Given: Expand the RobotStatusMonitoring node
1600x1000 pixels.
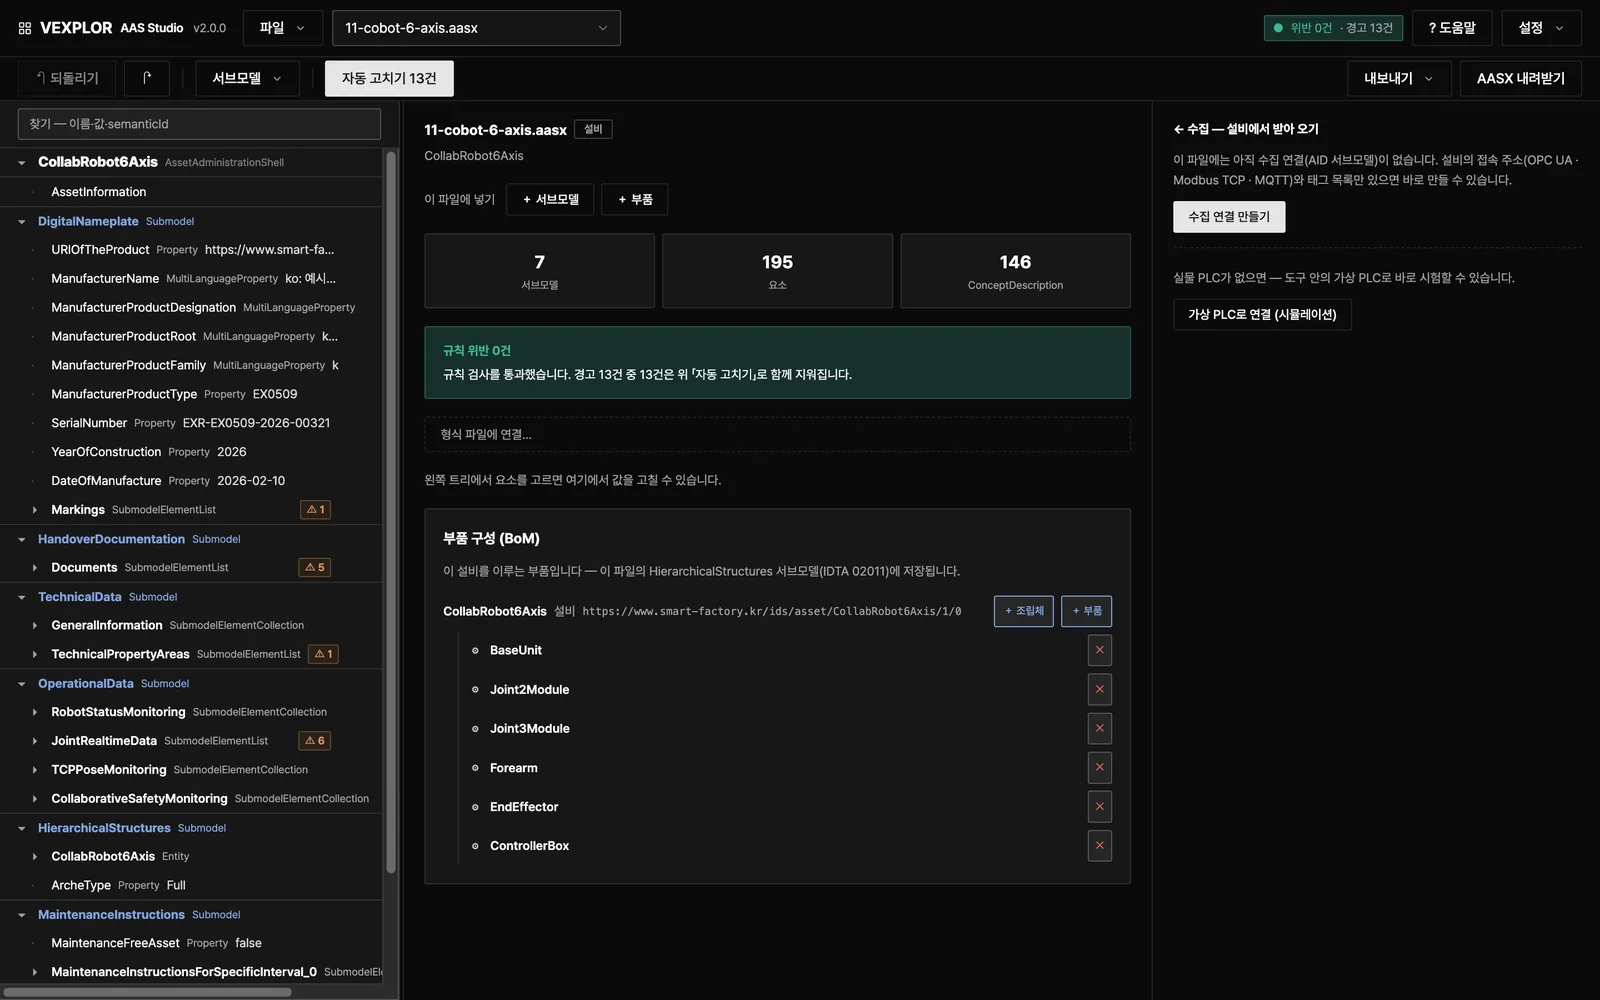Looking at the screenshot, I should [x=35, y=712].
